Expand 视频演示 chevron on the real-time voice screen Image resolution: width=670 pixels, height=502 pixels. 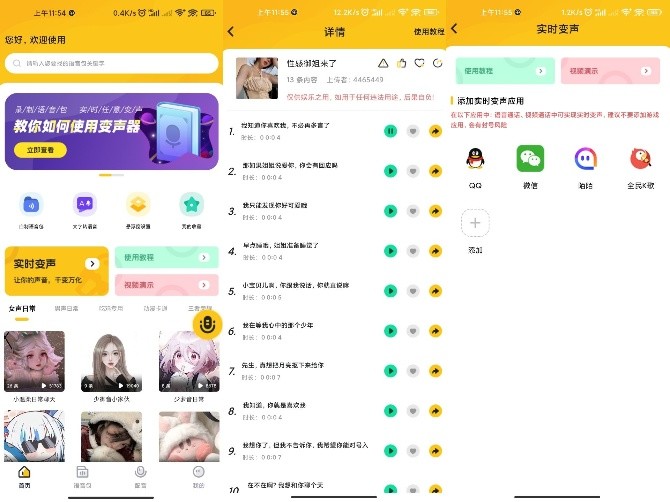coord(653,71)
